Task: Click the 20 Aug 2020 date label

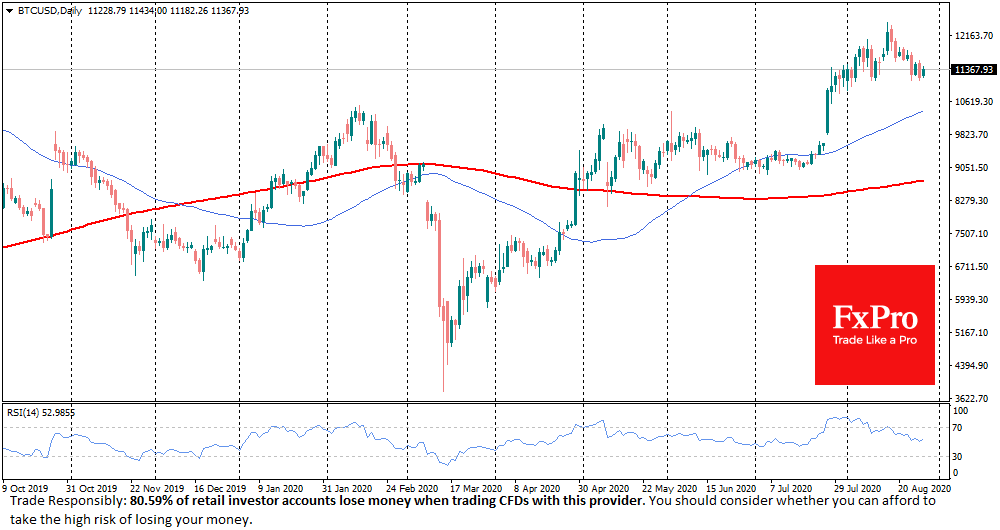Action: coord(925,488)
